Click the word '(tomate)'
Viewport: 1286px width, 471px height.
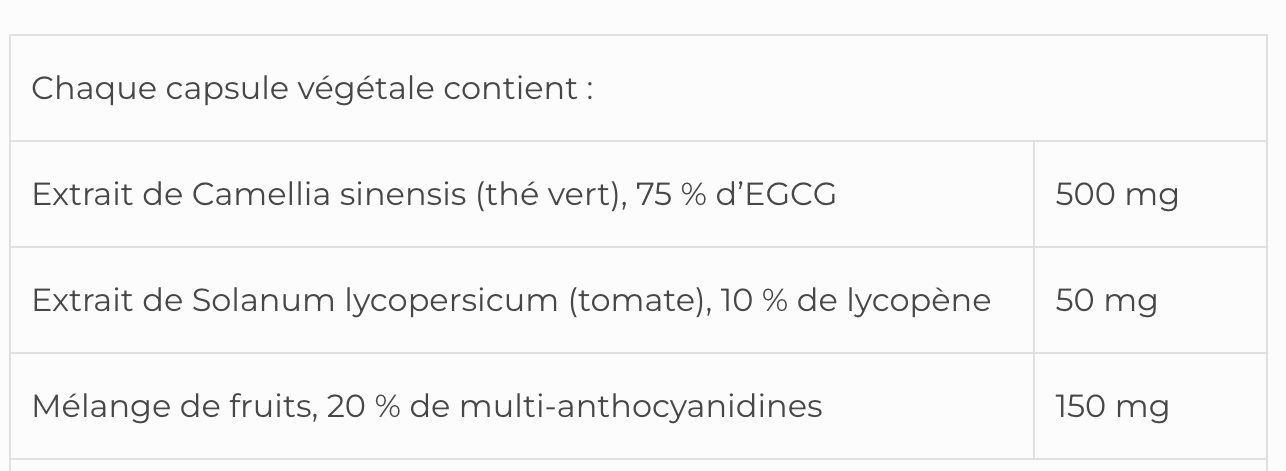point(637,300)
